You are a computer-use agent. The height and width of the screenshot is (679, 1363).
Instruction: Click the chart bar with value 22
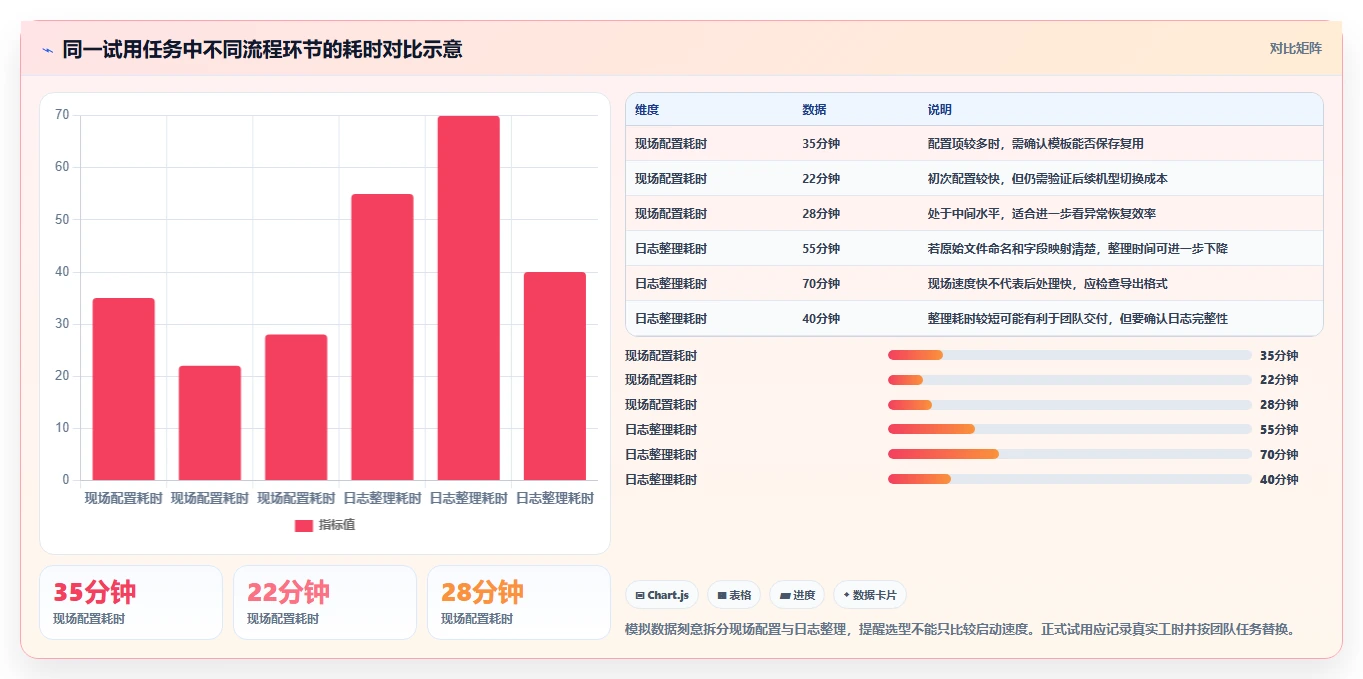click(210, 423)
